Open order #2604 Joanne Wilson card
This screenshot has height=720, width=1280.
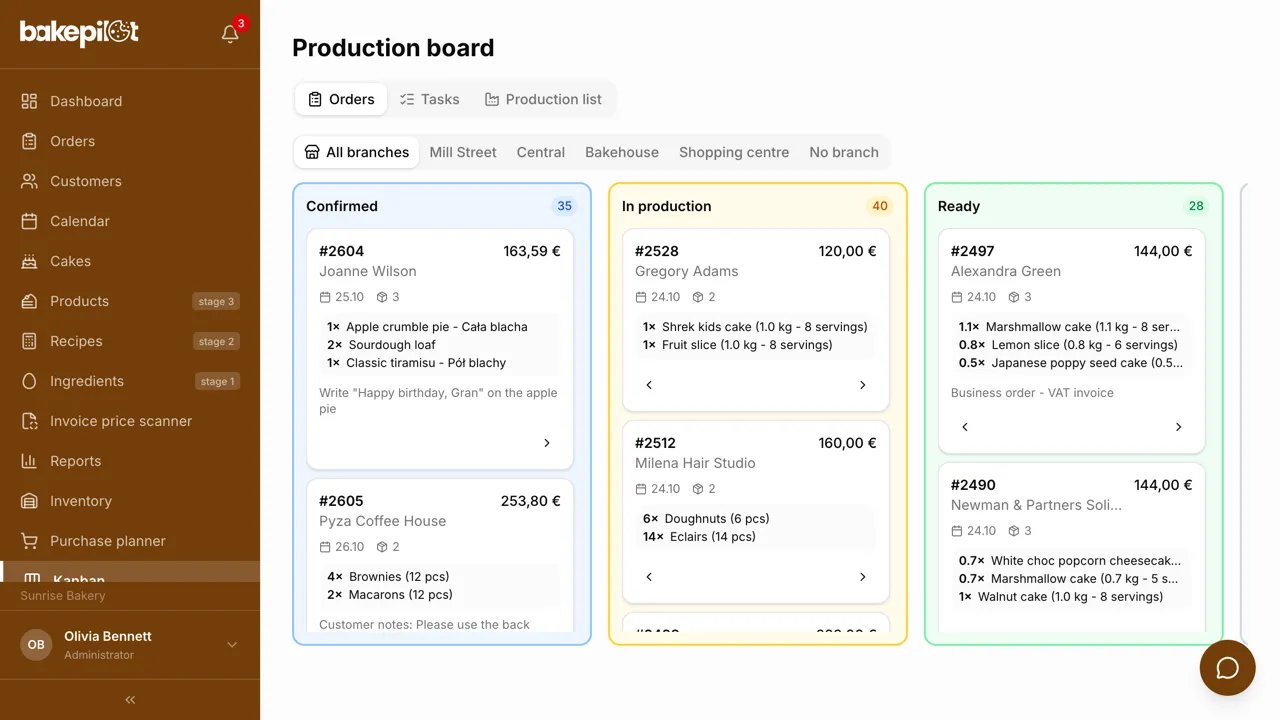pos(440,349)
